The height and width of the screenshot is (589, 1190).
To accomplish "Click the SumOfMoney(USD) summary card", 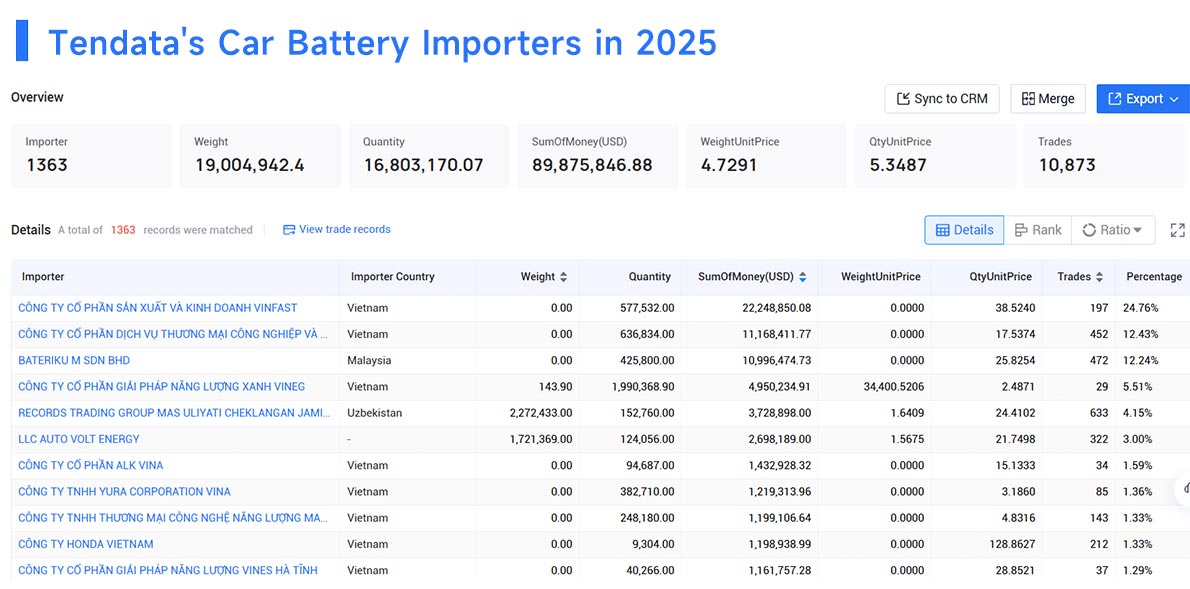I will pos(598,156).
